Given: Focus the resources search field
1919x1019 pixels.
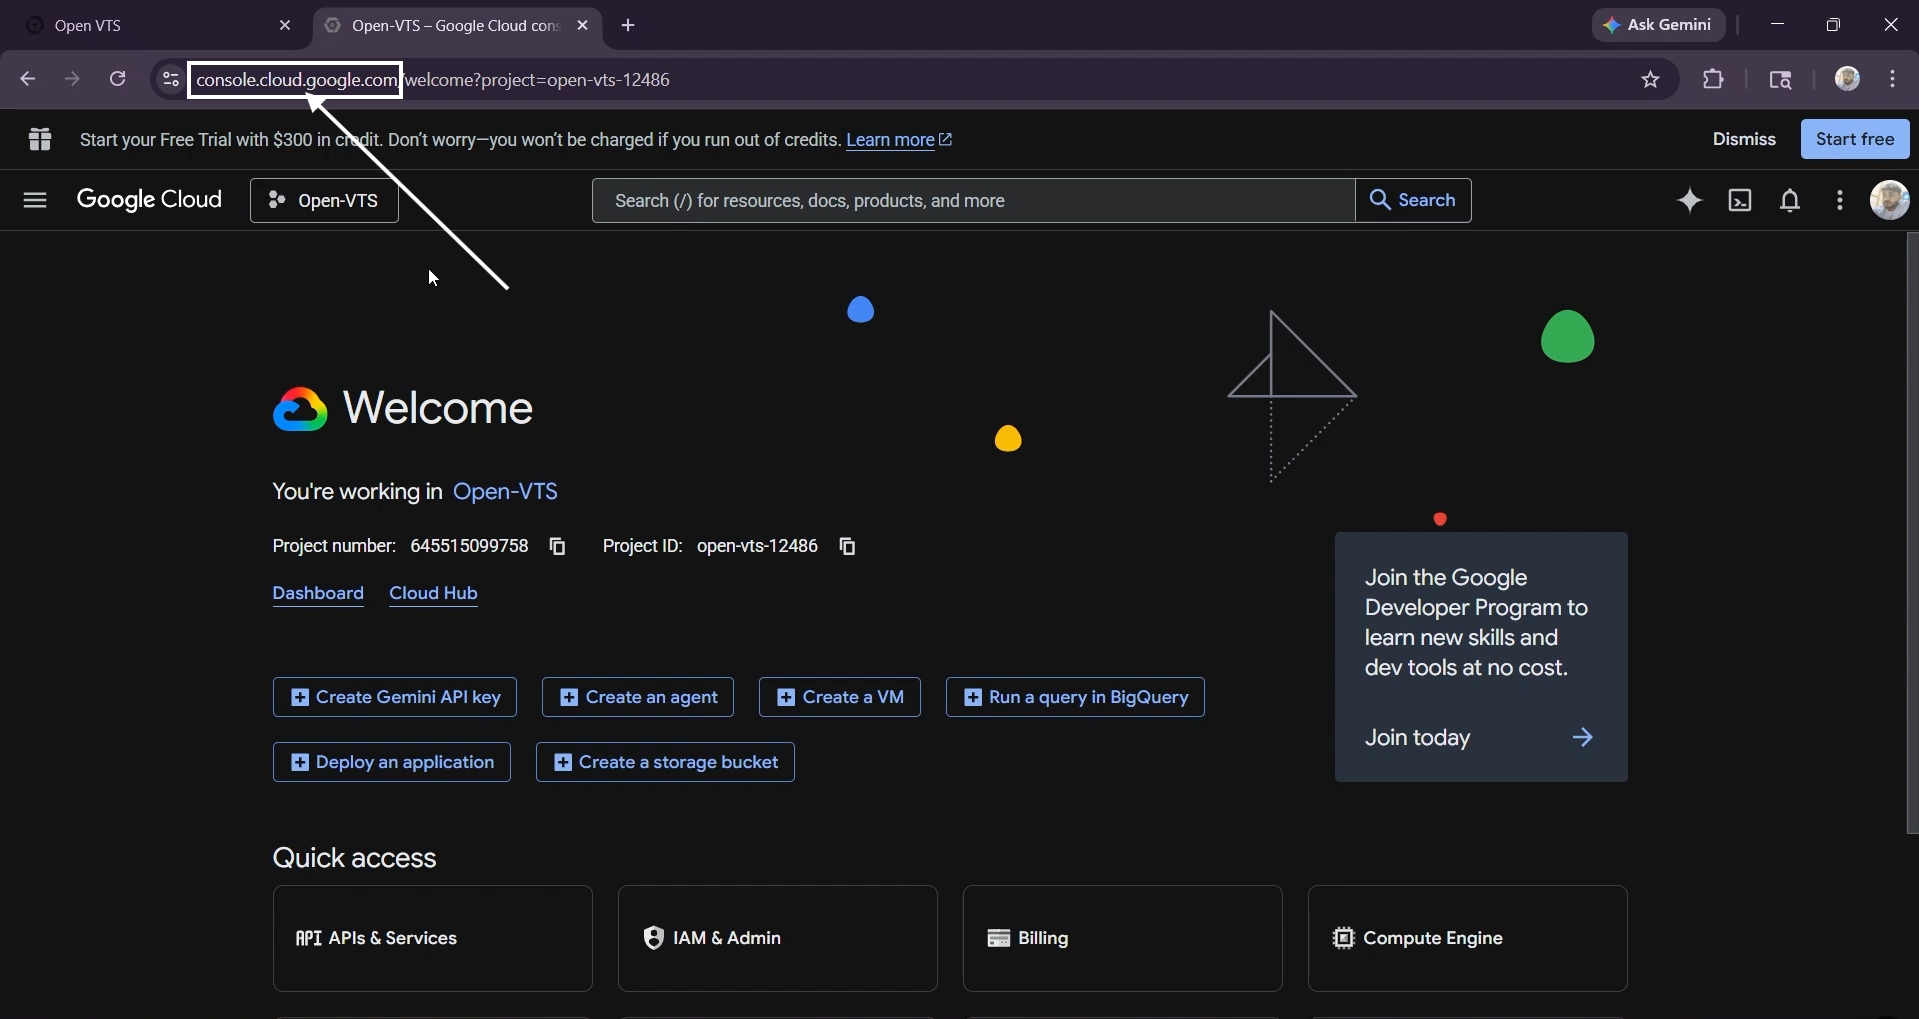Looking at the screenshot, I should 973,201.
